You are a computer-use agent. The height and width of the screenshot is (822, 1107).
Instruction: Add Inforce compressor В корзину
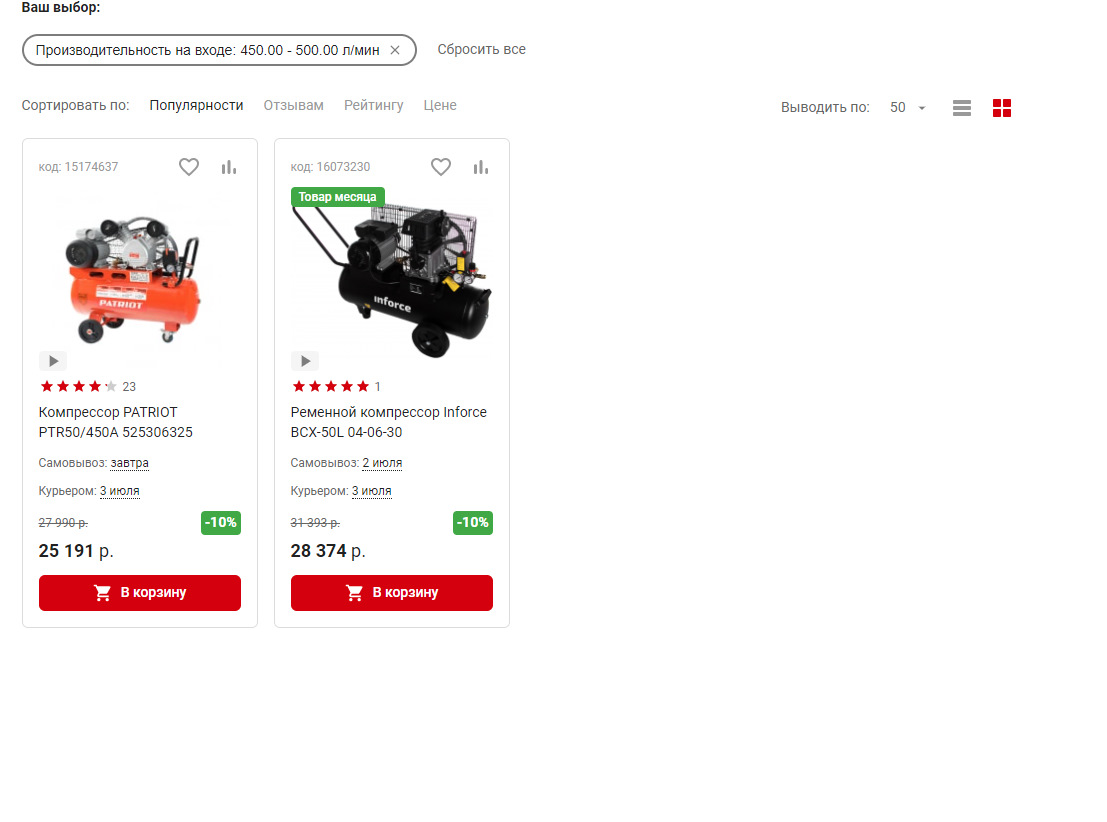click(x=392, y=592)
